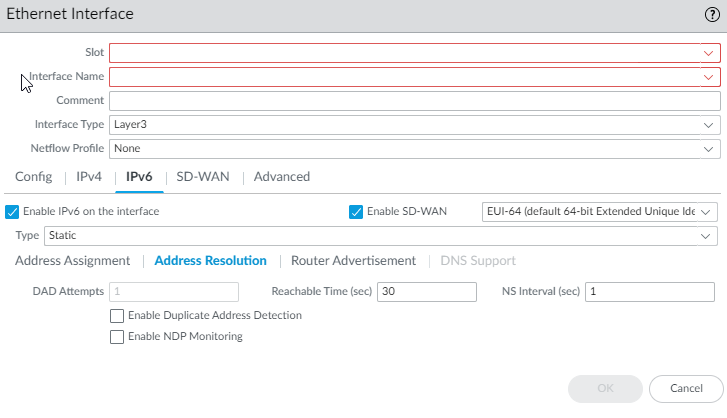Click the help question mark icon
Image resolution: width=727 pixels, height=418 pixels.
point(711,15)
